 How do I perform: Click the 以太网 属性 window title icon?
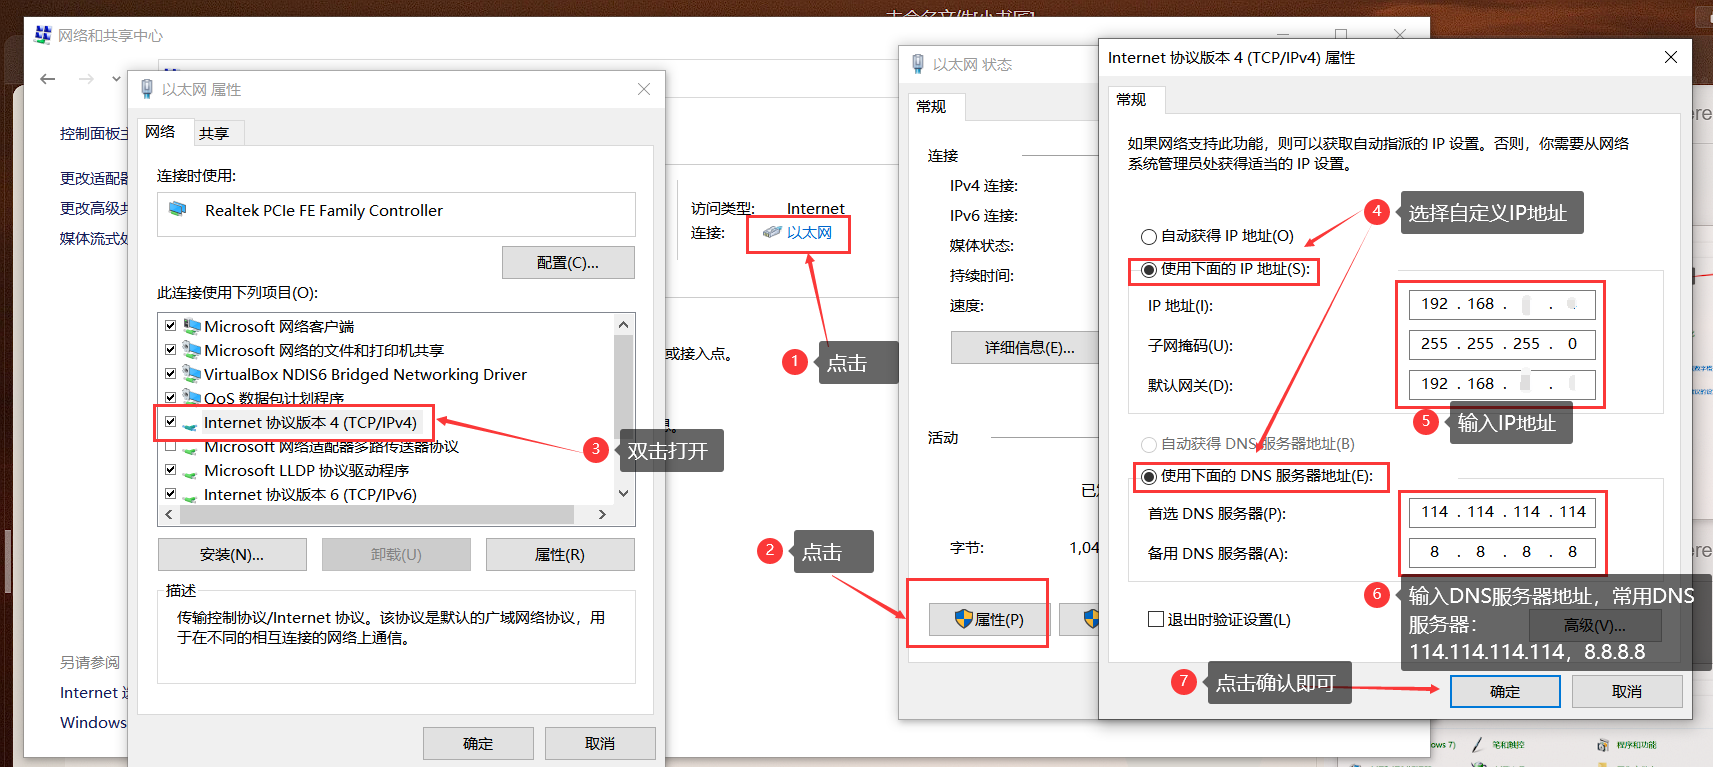tap(147, 89)
